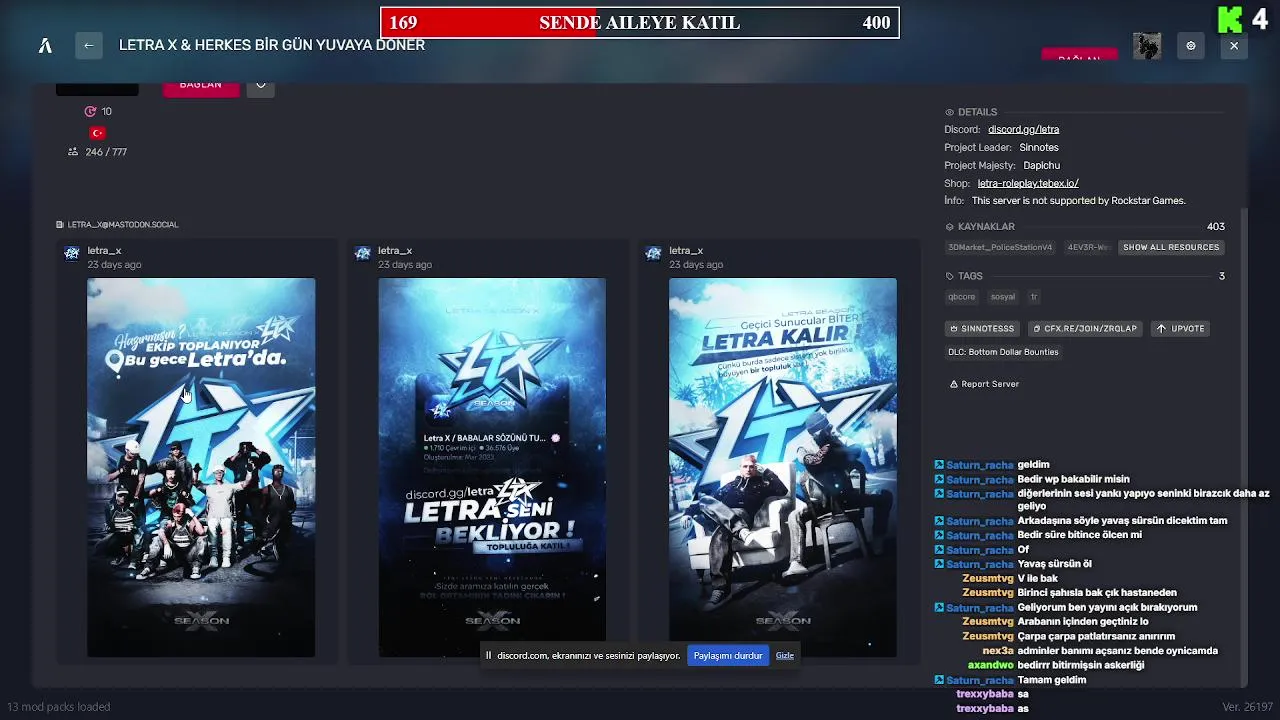
Task: Click the SINNOTESSS owner button
Action: pyautogui.click(x=982, y=328)
